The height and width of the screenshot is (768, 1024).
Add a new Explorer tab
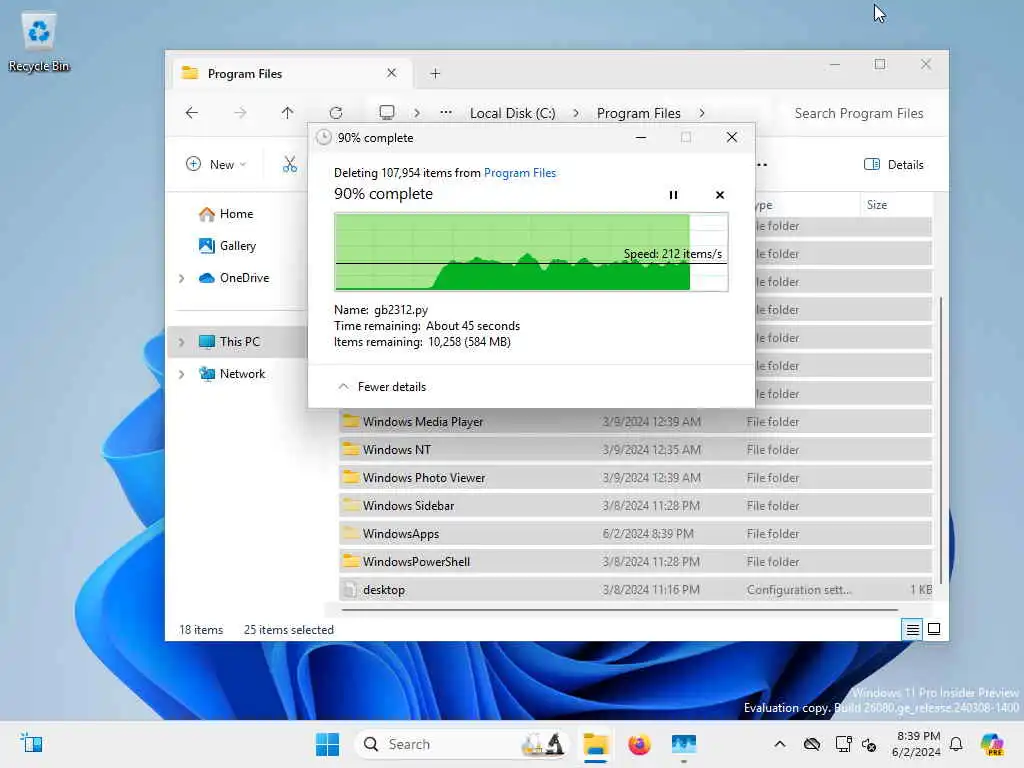click(436, 74)
